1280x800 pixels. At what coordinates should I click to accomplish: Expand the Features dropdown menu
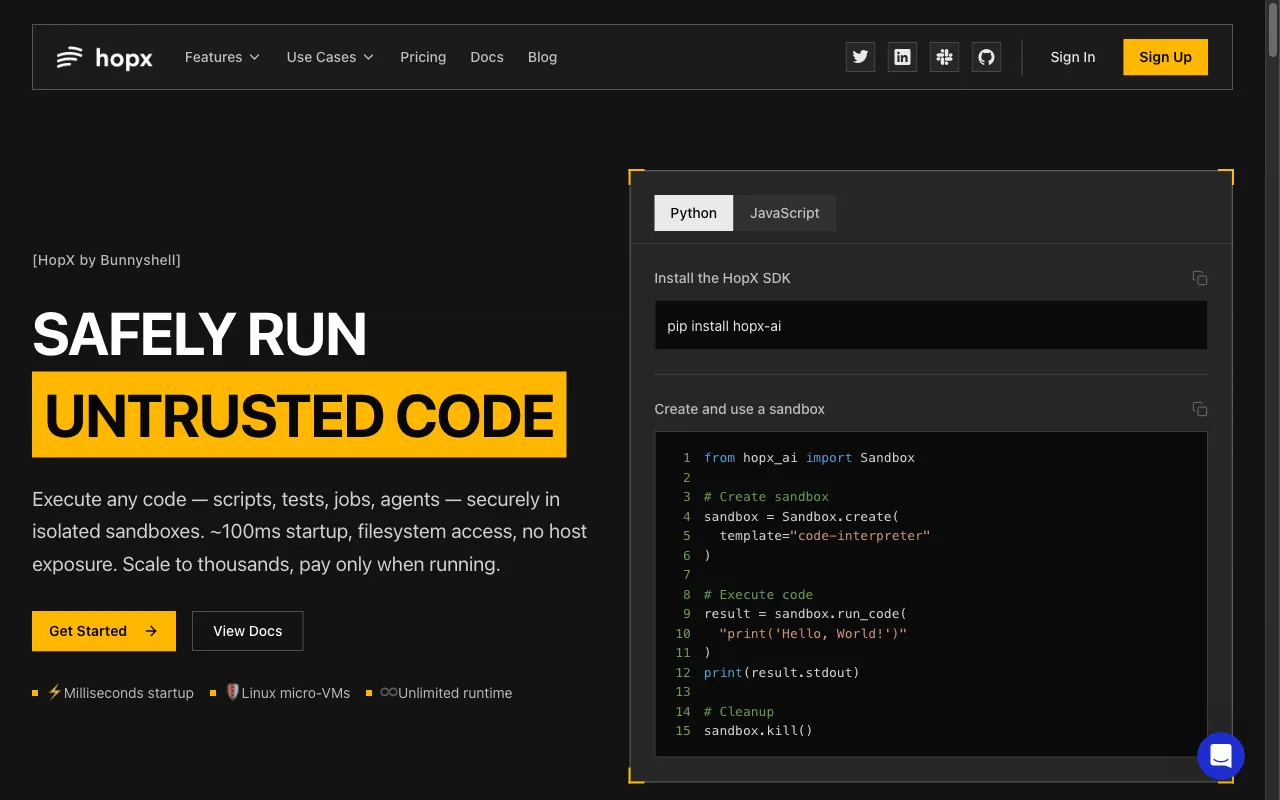pos(222,57)
